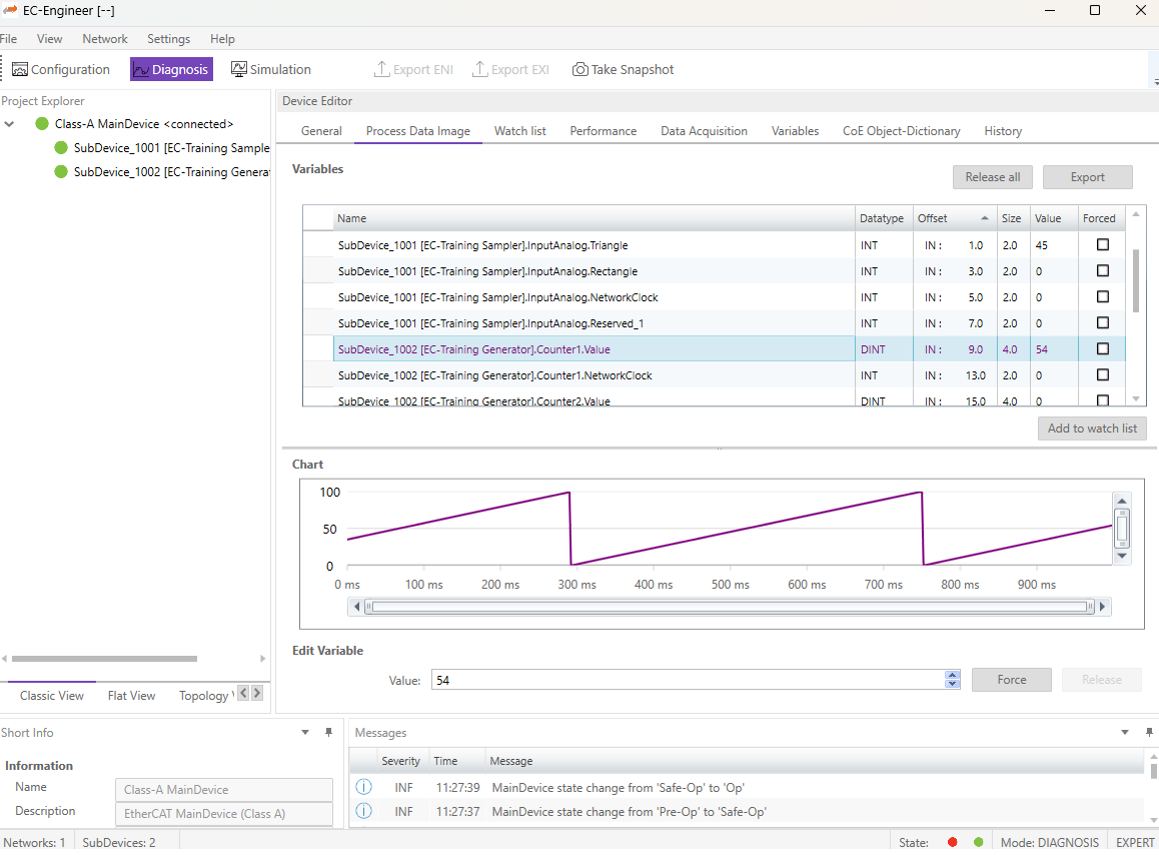
Task: Switch to the Watch list tab
Action: point(520,131)
